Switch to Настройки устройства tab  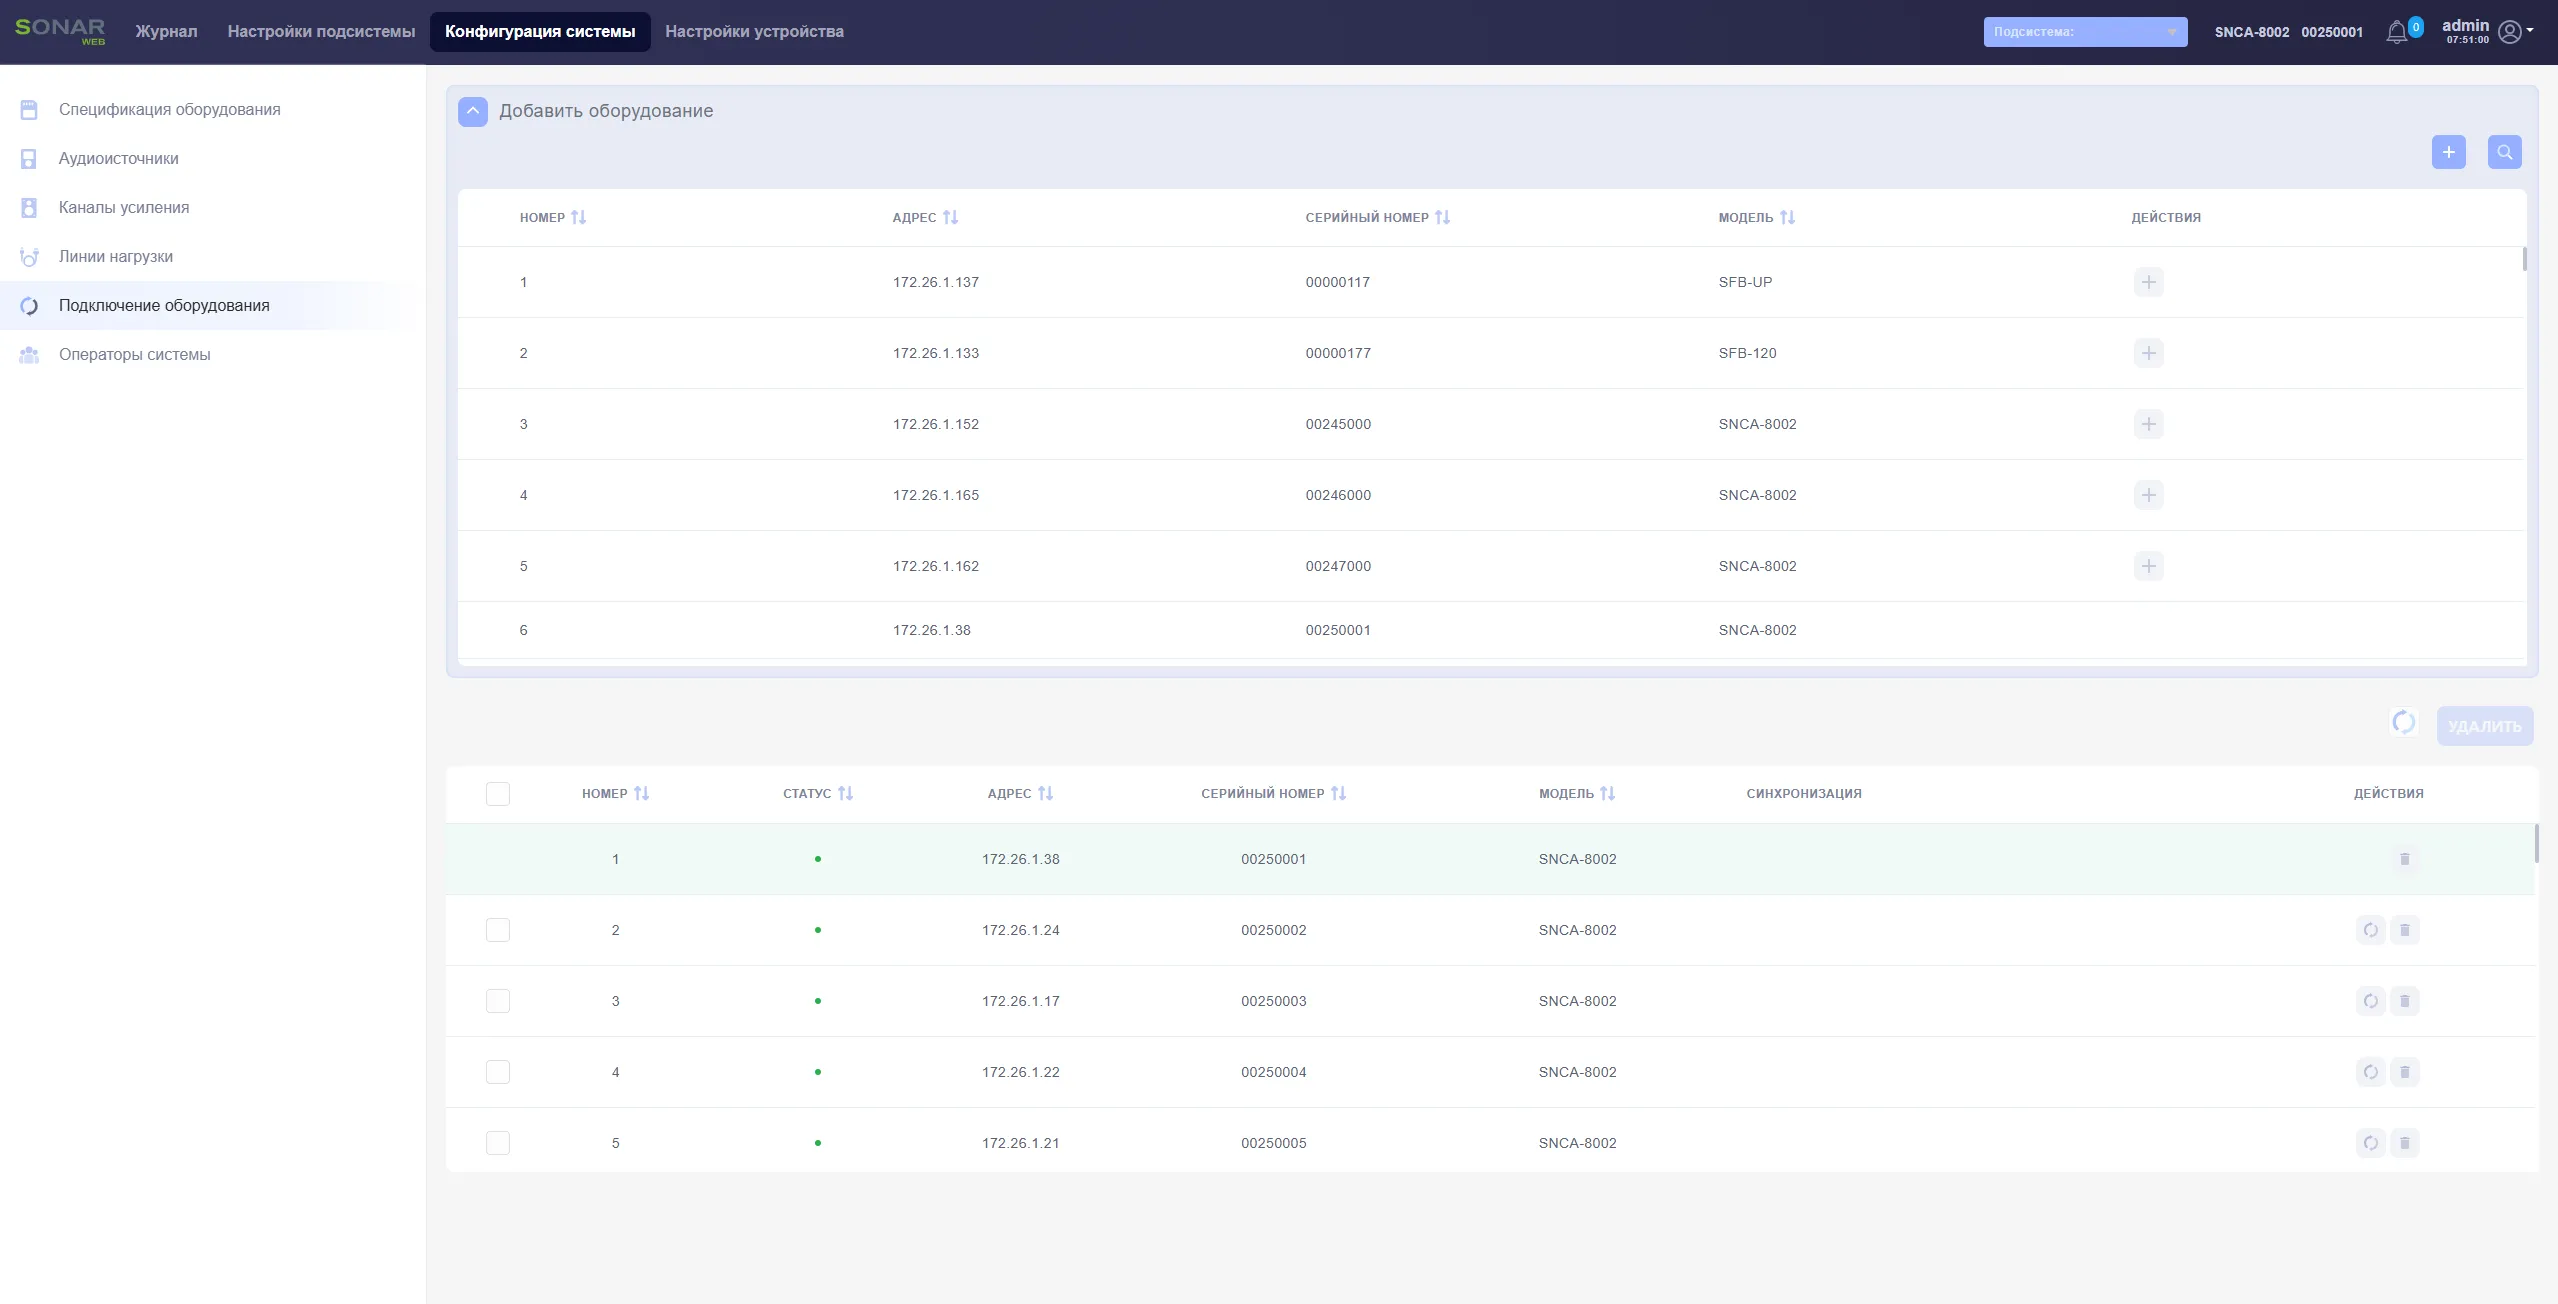point(754,32)
